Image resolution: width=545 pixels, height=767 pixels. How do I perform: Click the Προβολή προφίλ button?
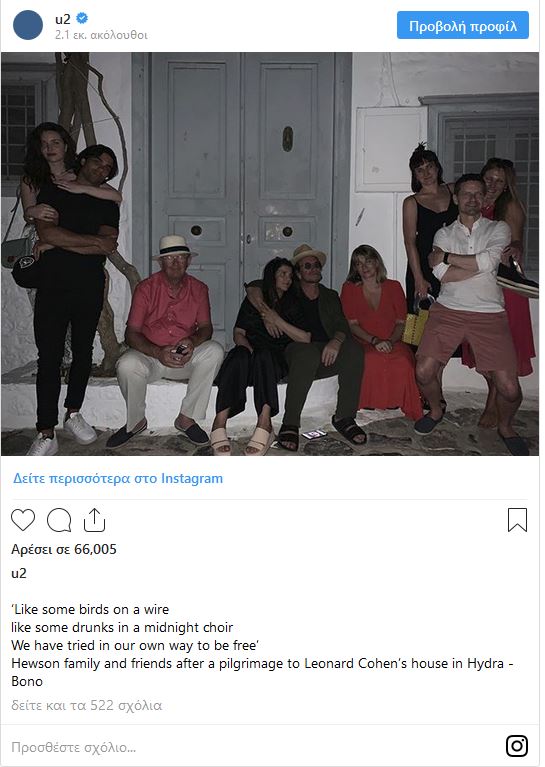pos(463,25)
